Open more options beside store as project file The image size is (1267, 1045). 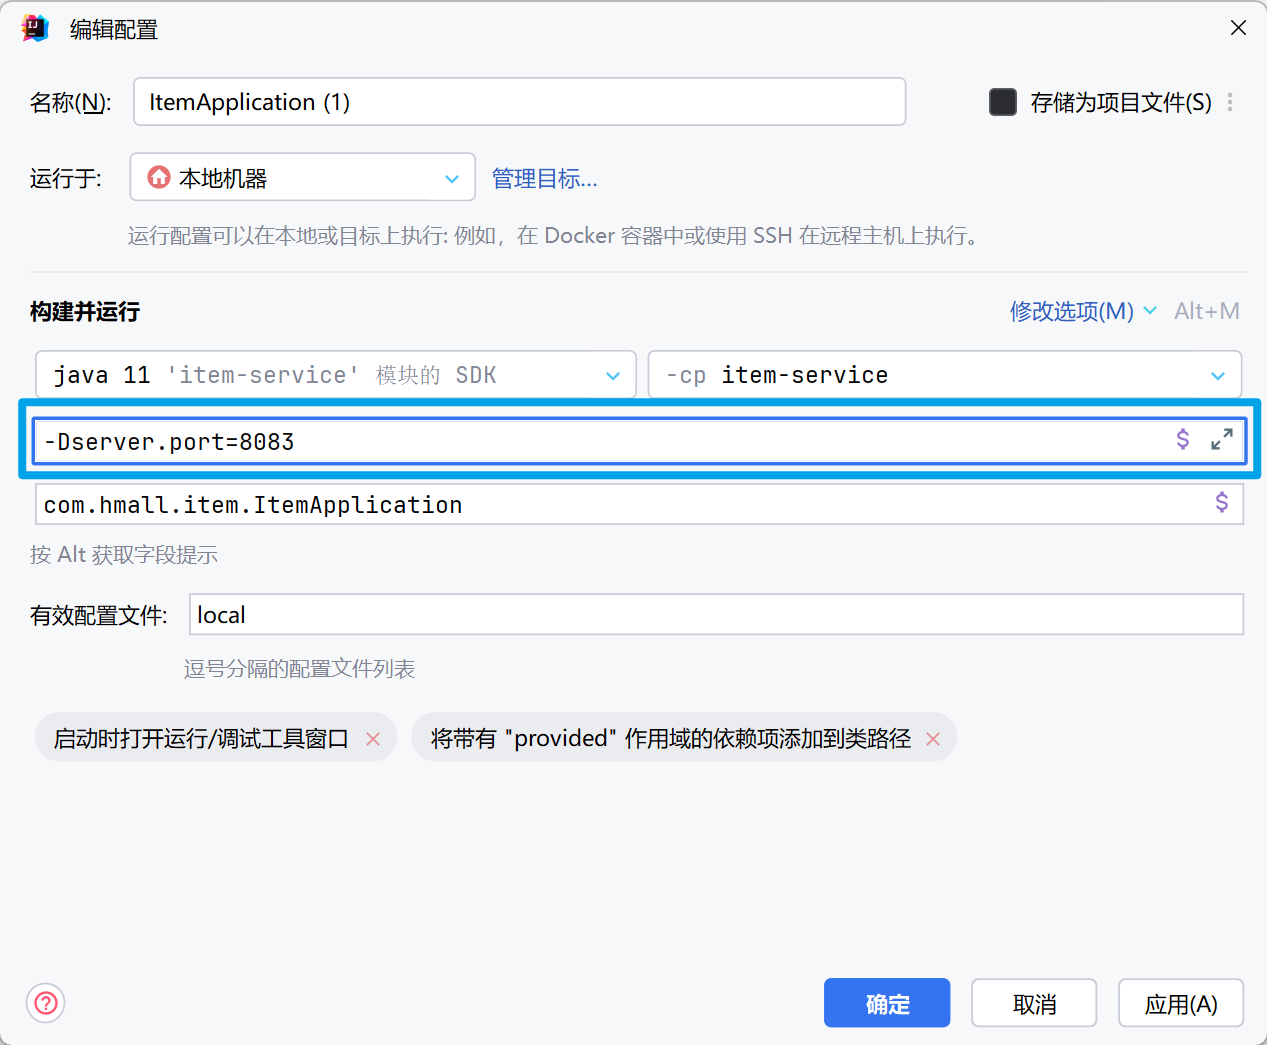1230,102
